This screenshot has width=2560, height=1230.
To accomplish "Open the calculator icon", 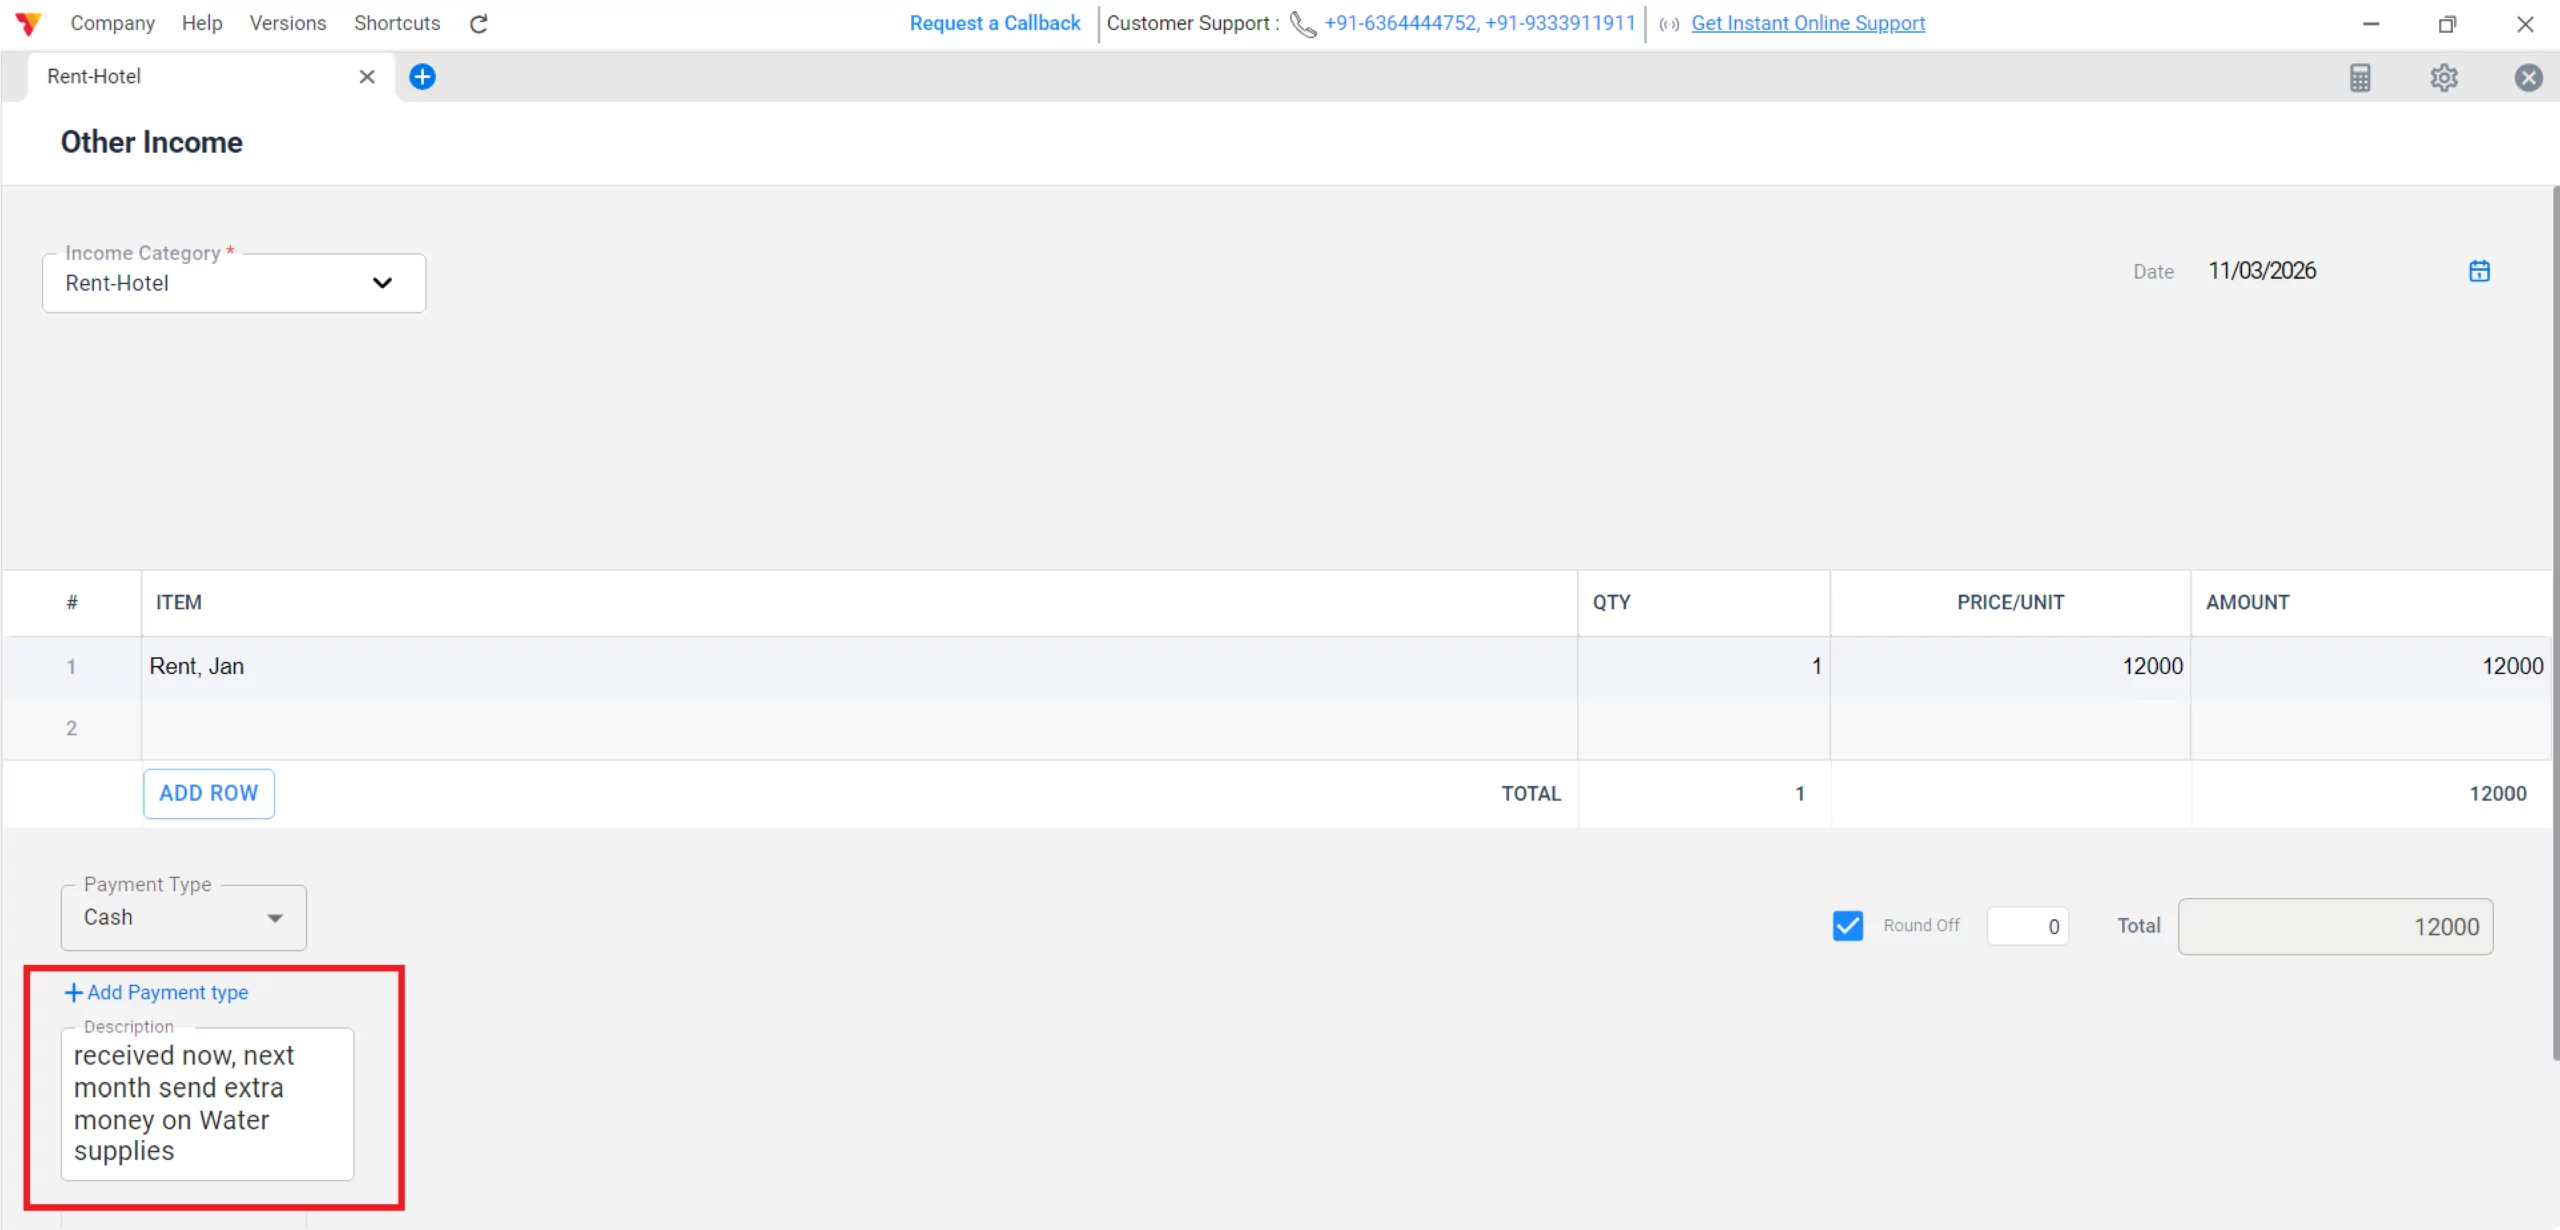I will coord(2360,78).
